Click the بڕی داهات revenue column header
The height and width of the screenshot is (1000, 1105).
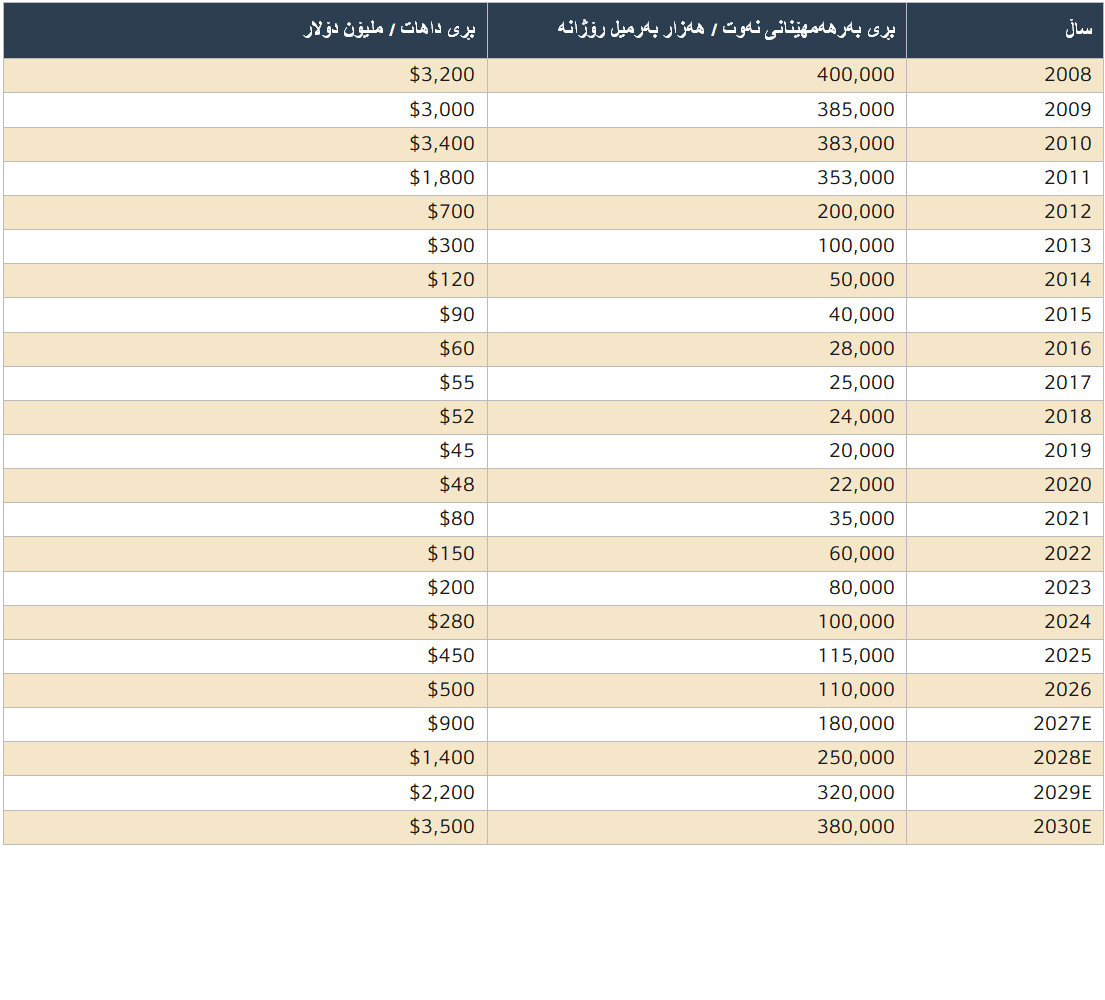click(x=389, y=30)
